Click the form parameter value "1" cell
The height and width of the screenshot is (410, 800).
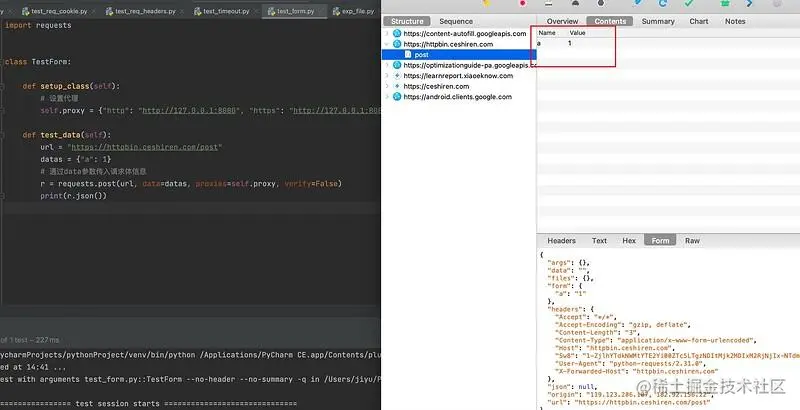pyautogui.click(x=570, y=43)
